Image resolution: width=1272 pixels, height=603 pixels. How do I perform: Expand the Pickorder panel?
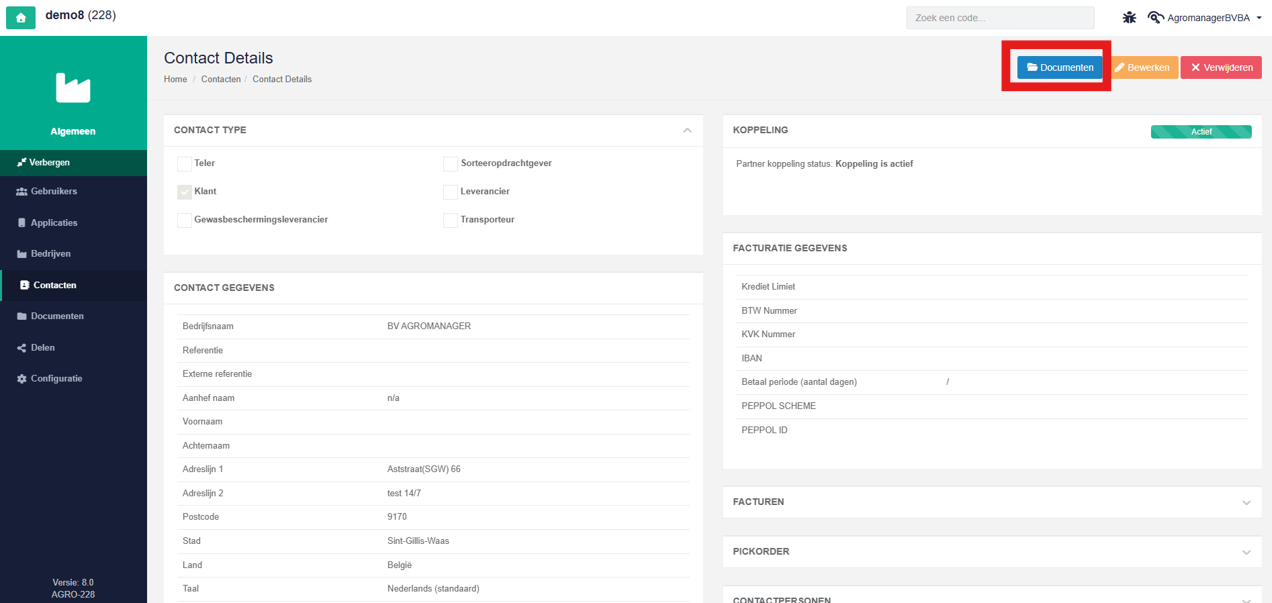[x=1246, y=552]
